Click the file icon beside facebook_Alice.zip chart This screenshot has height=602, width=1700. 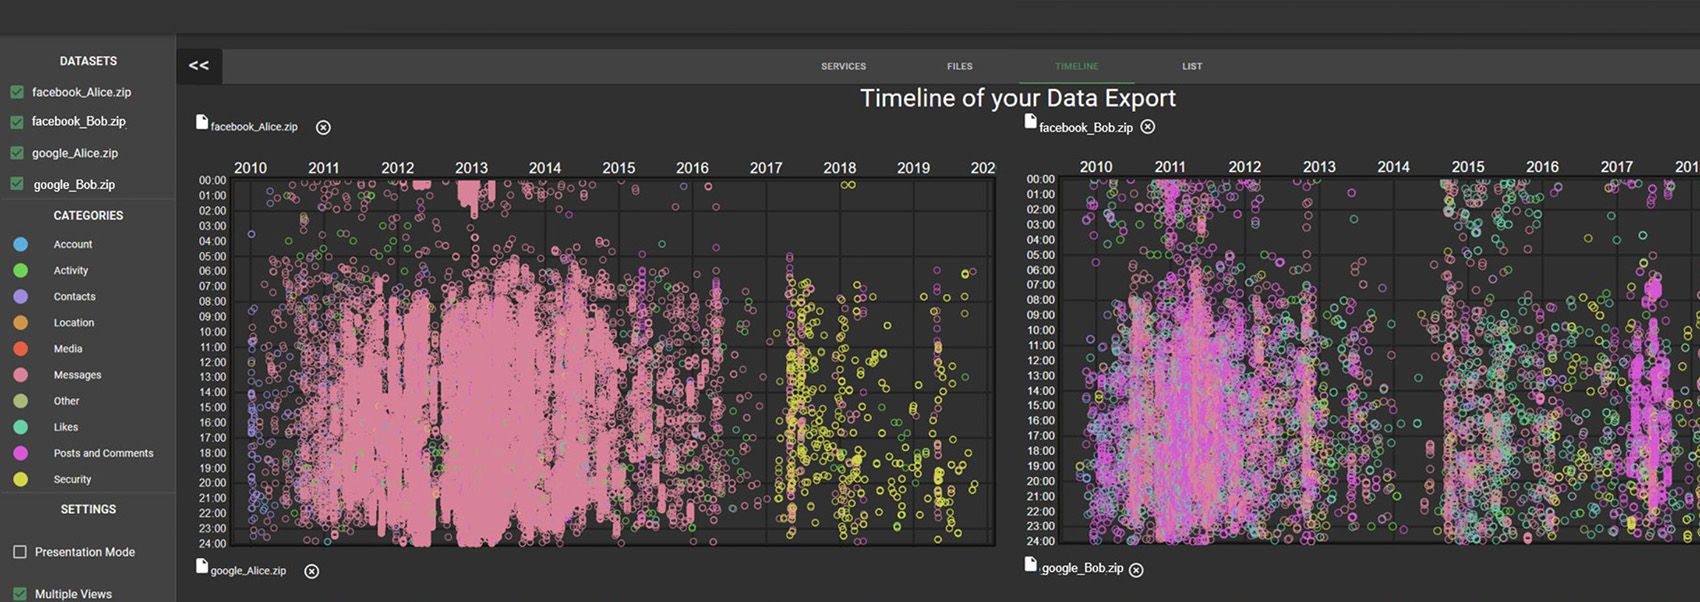(202, 122)
